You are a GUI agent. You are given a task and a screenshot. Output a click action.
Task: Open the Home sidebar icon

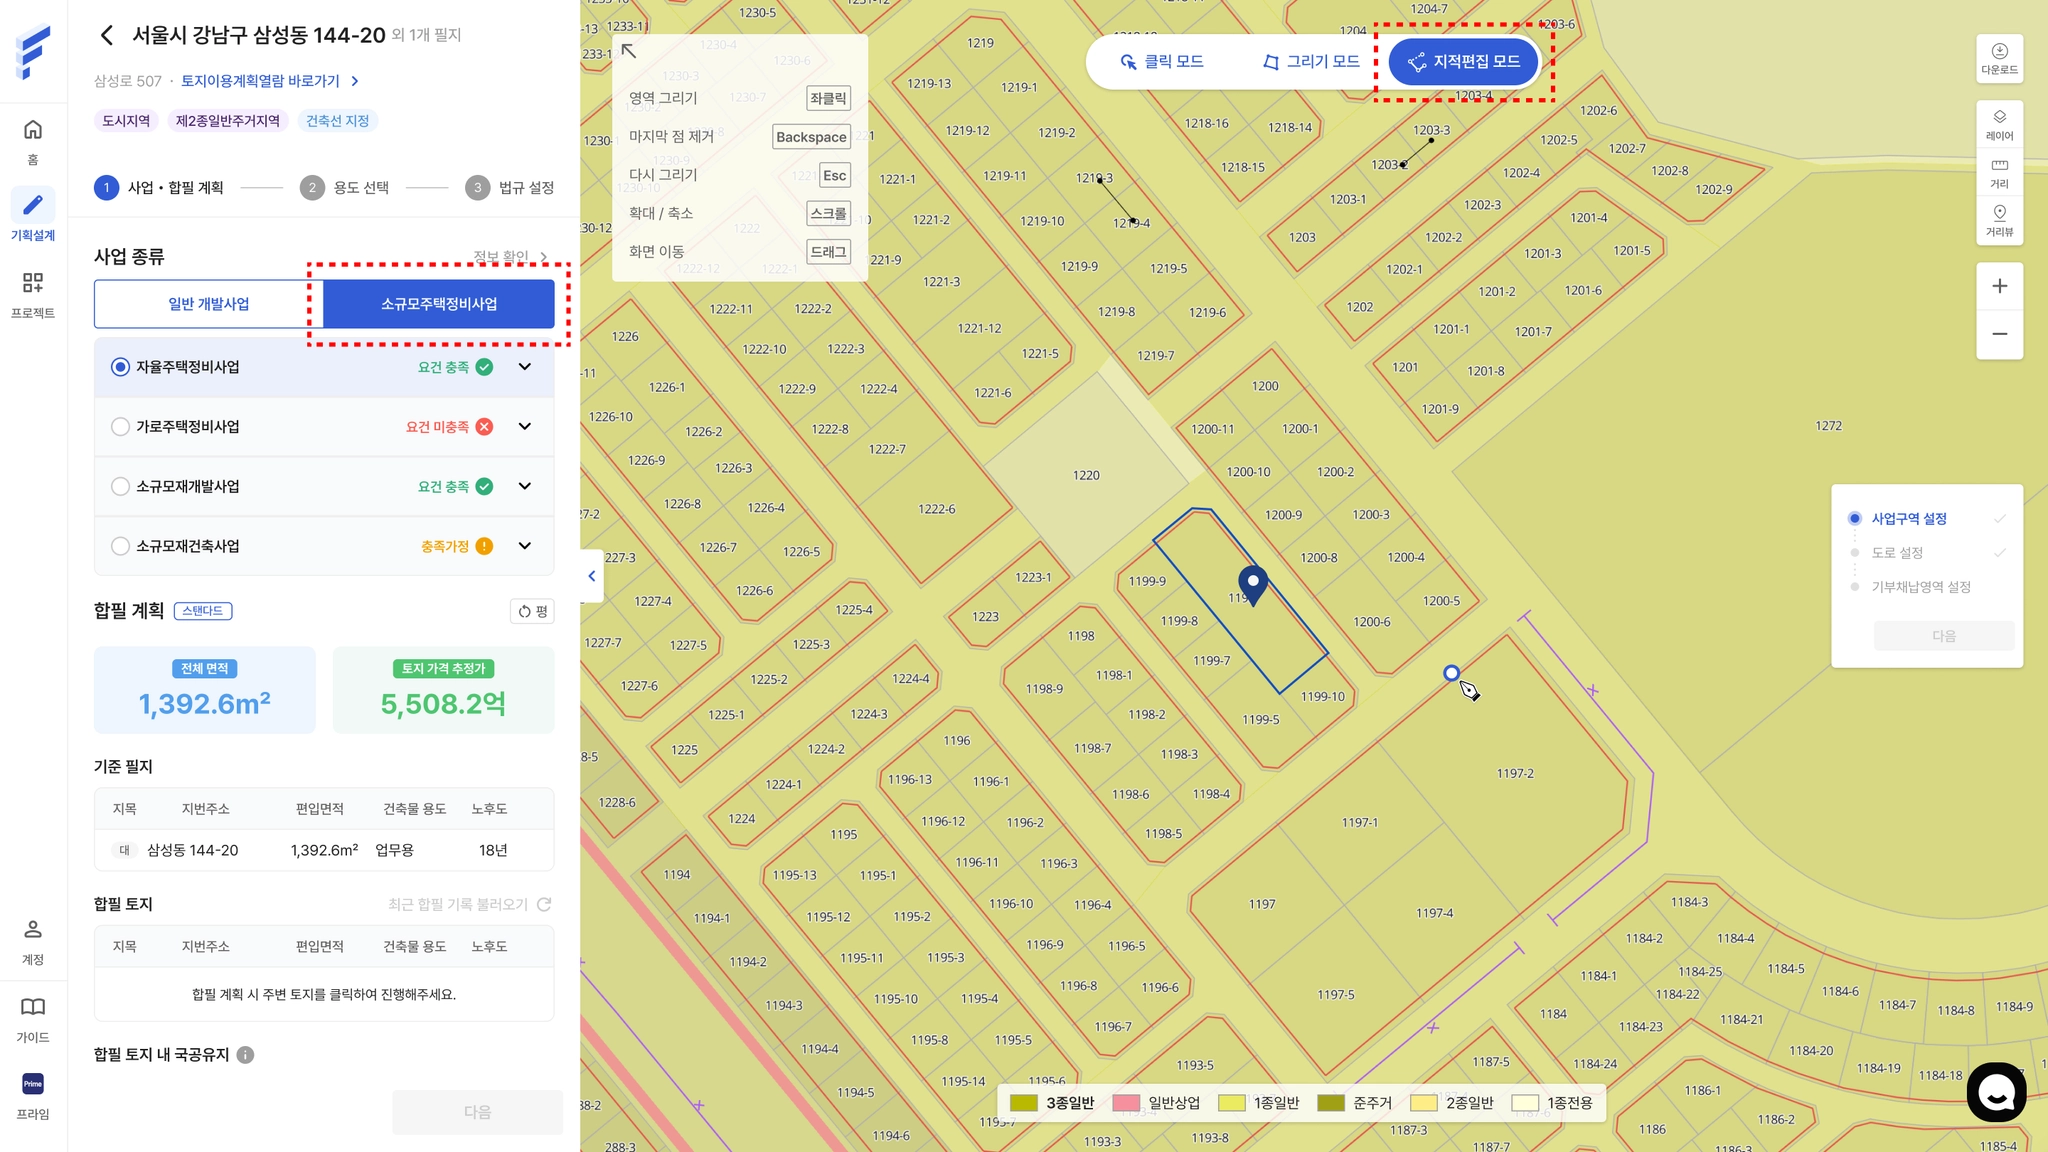(x=33, y=130)
